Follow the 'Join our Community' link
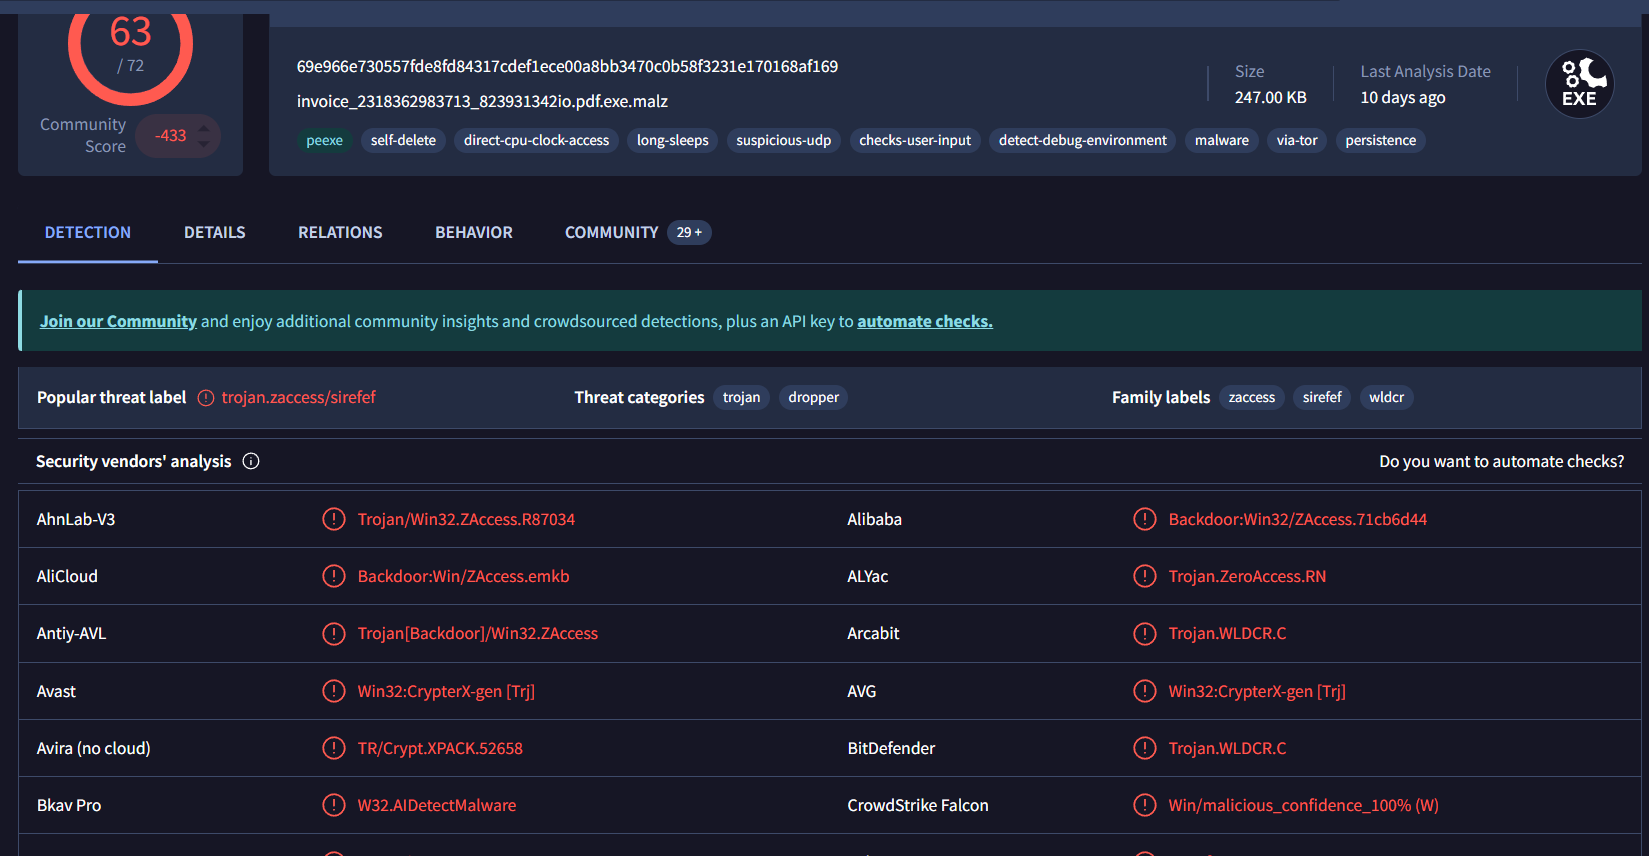 [118, 321]
